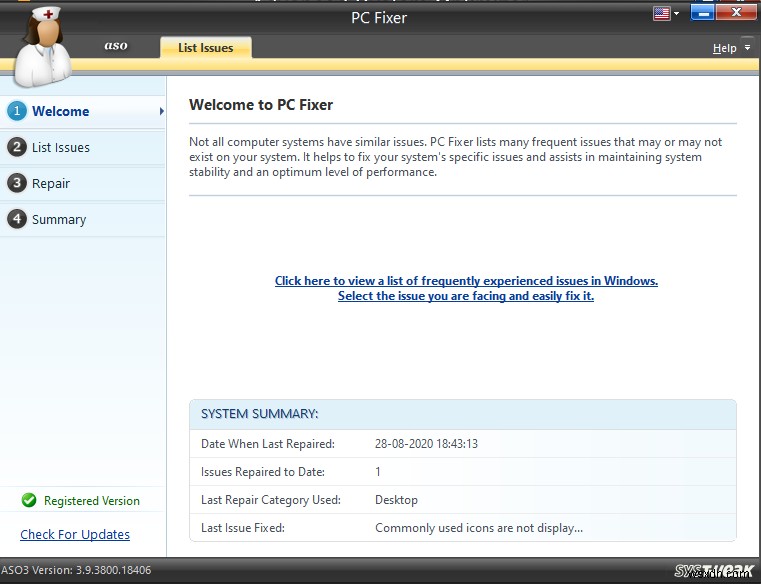This screenshot has height=584, width=761.
Task: Select the Welcome step in sidebar
Action: coord(83,111)
